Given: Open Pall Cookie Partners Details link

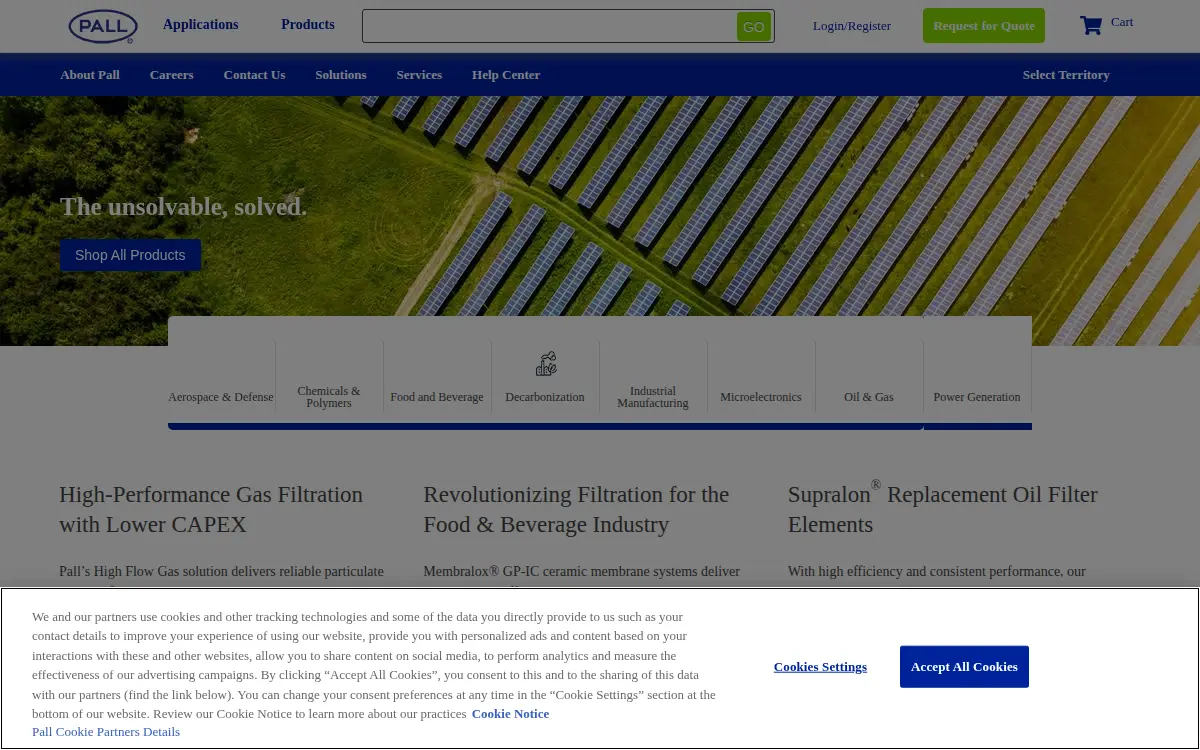Looking at the screenshot, I should coord(106,732).
